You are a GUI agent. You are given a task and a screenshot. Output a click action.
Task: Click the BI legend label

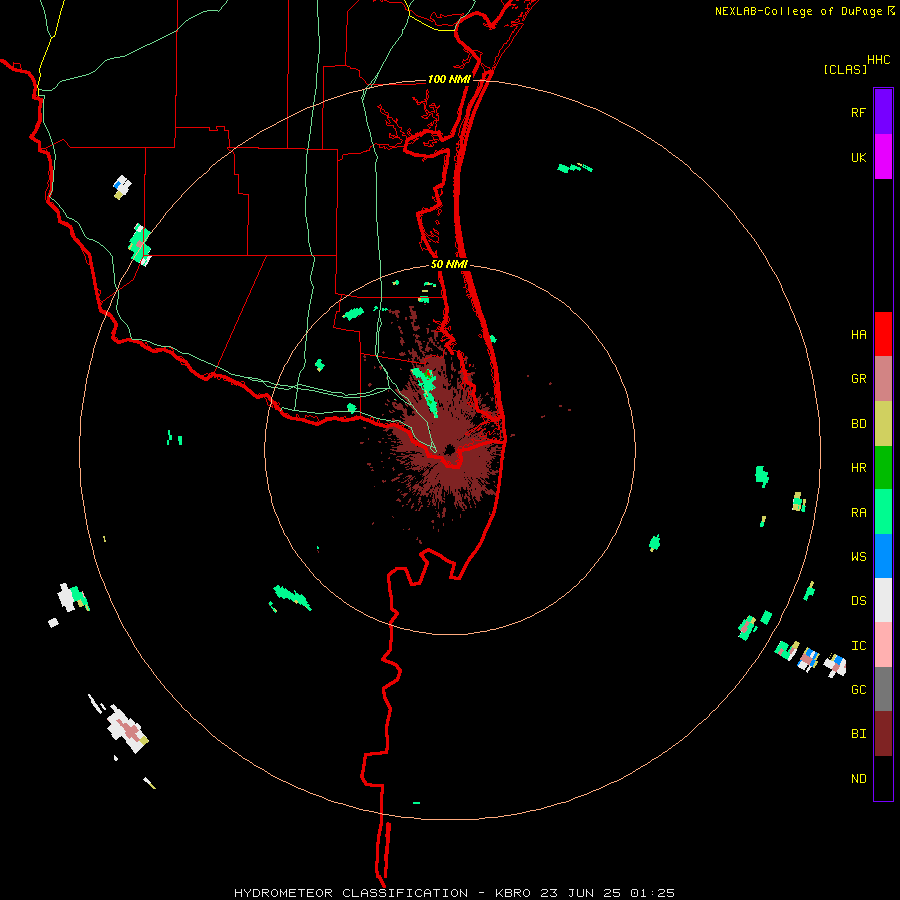click(858, 734)
